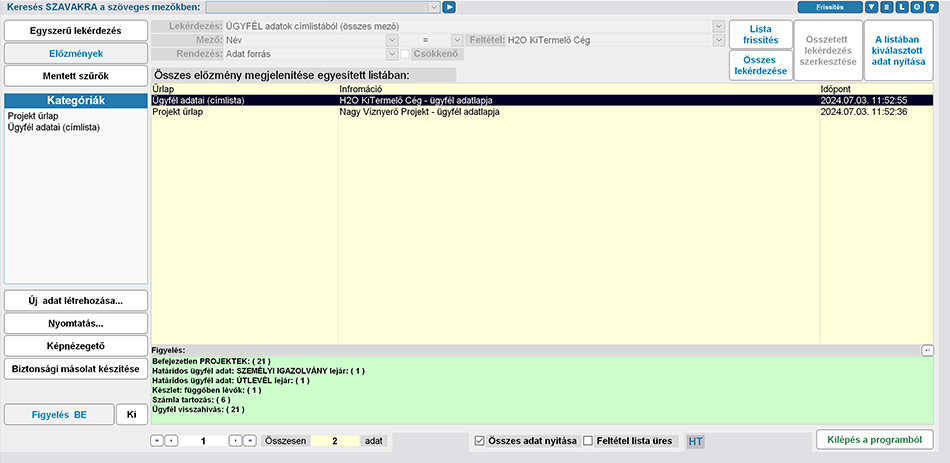Screen dimensions: 950x463
Task: Tick the Csökkenő sort order checkbox
Action: click(405, 54)
